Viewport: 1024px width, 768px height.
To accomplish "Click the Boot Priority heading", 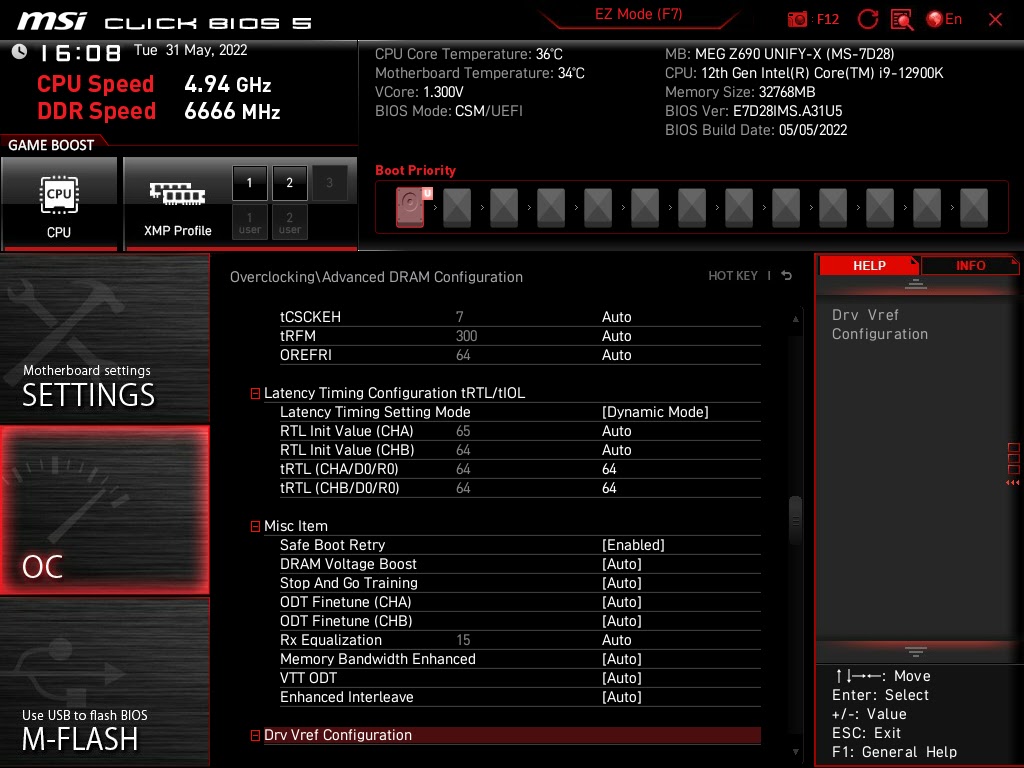I will click(415, 170).
